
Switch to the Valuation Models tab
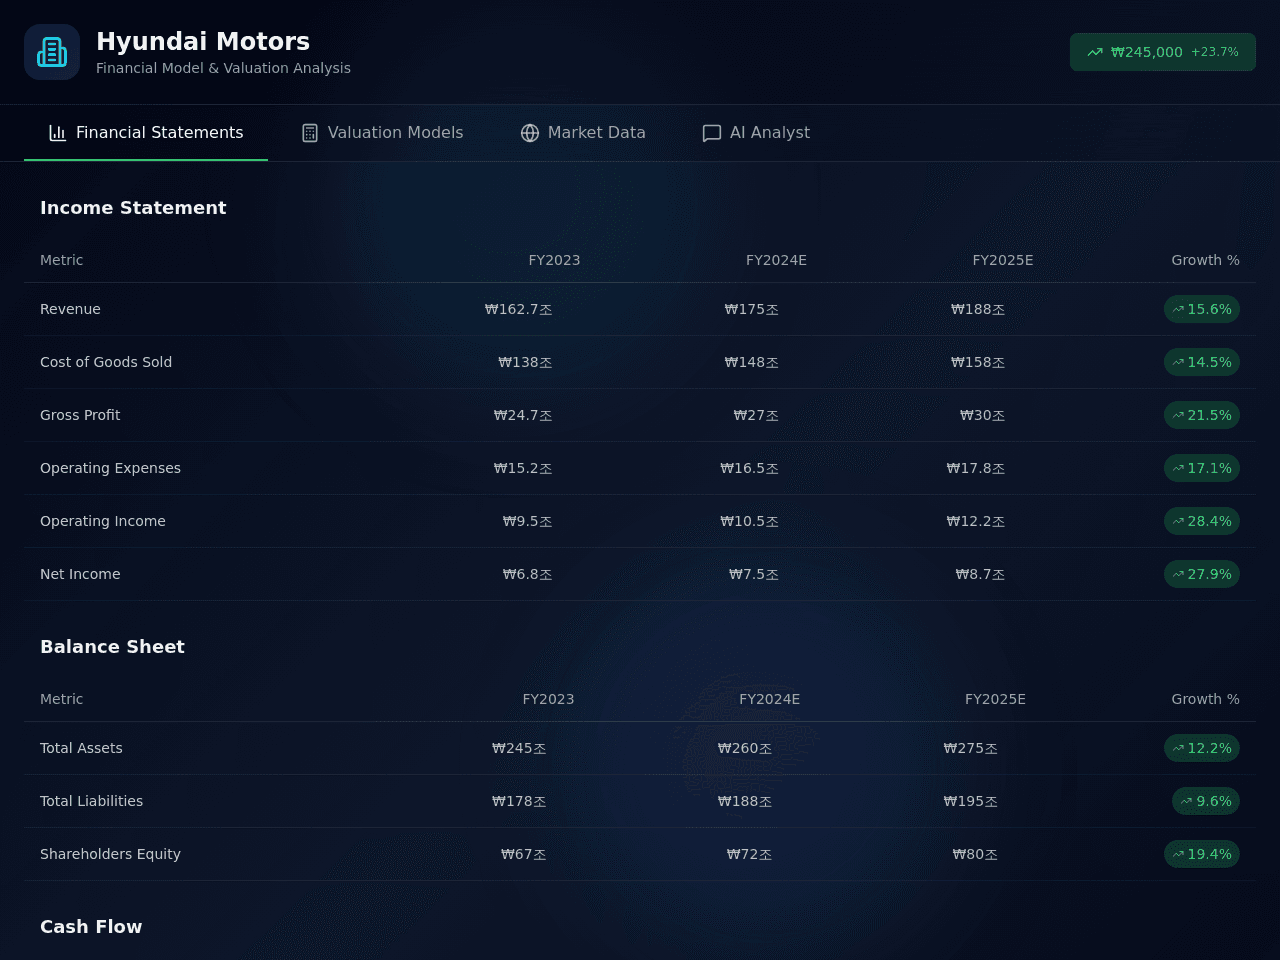click(382, 133)
